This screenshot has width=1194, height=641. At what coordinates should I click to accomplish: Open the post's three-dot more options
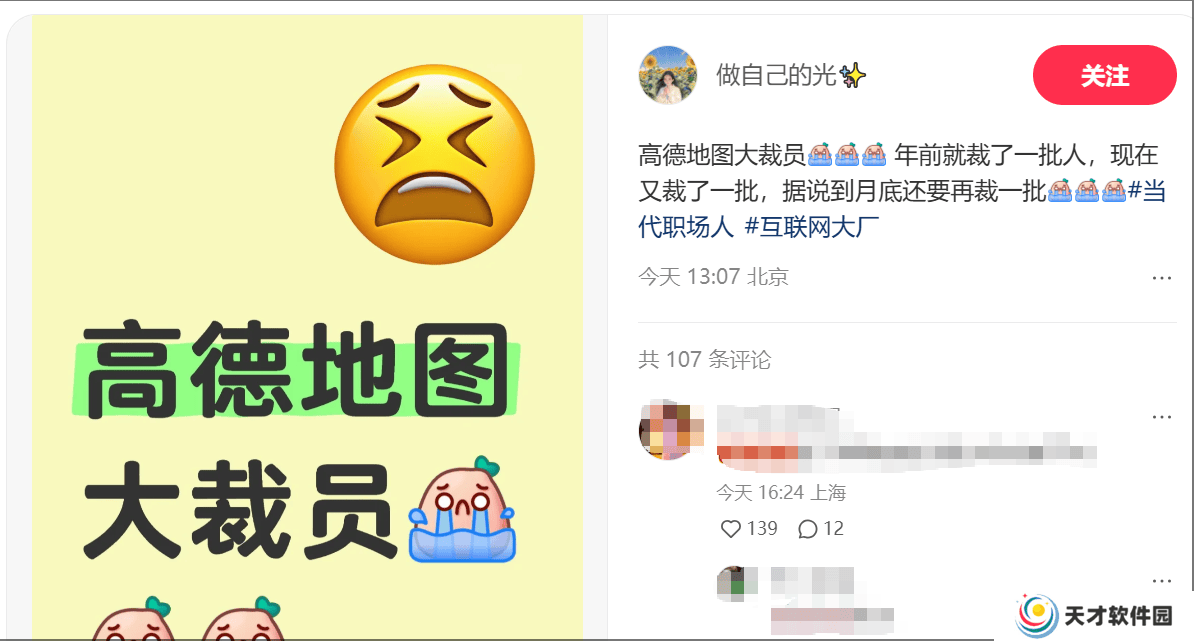pos(1161,278)
